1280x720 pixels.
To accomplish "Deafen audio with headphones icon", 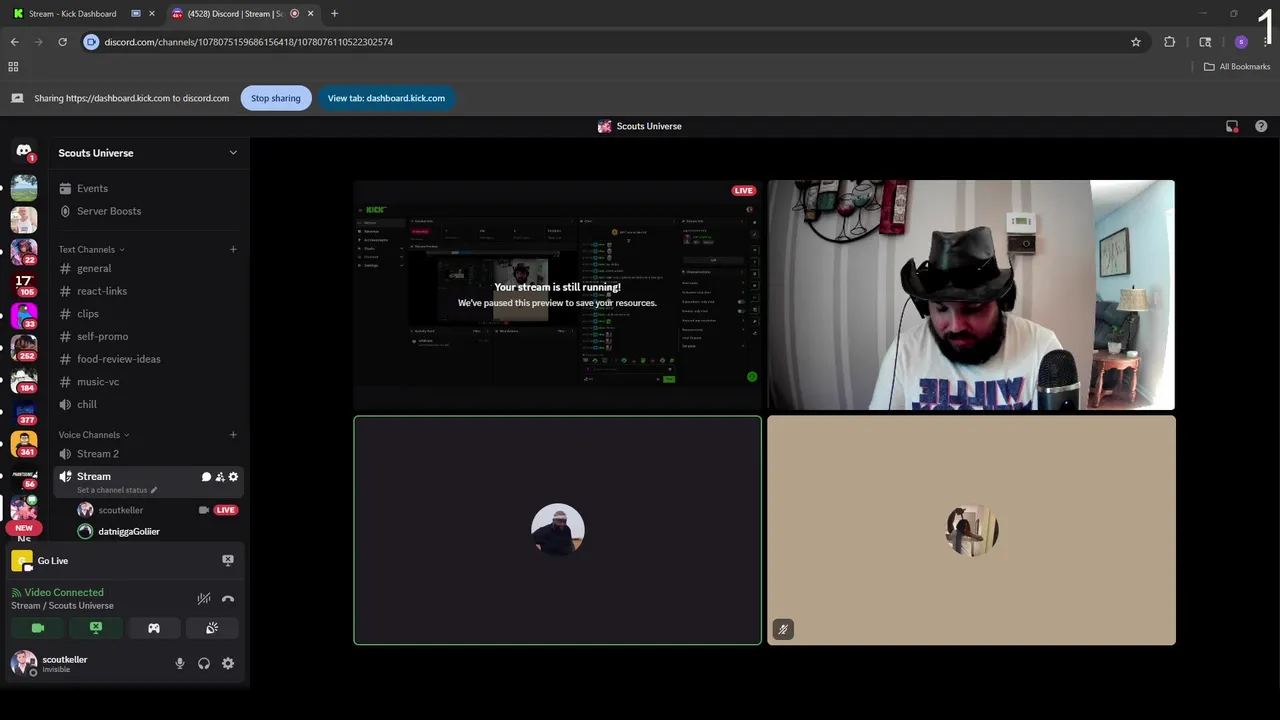I will click(x=204, y=663).
